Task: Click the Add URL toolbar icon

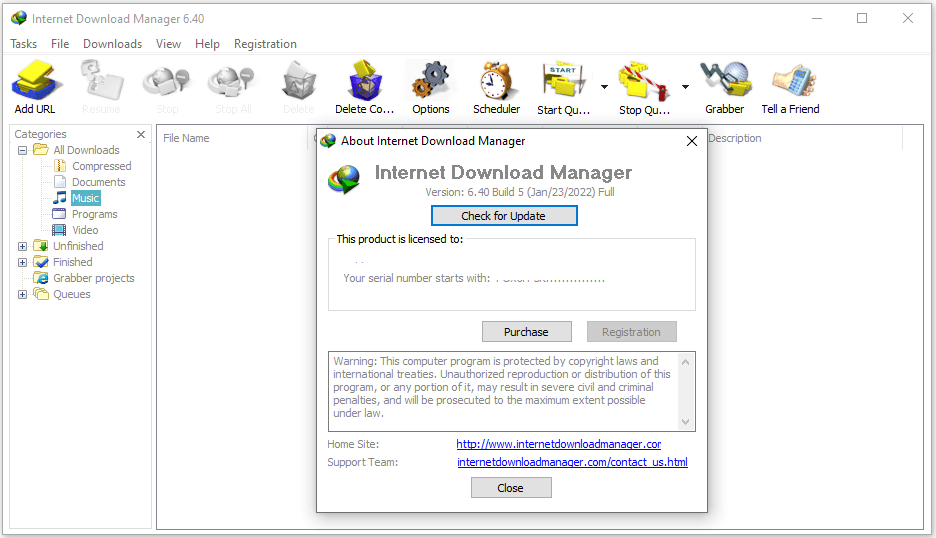Action: click(36, 81)
